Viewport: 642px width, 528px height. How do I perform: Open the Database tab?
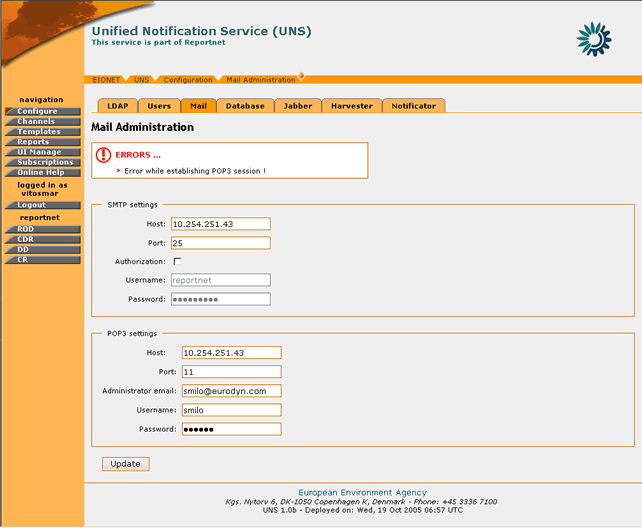pyautogui.click(x=245, y=106)
